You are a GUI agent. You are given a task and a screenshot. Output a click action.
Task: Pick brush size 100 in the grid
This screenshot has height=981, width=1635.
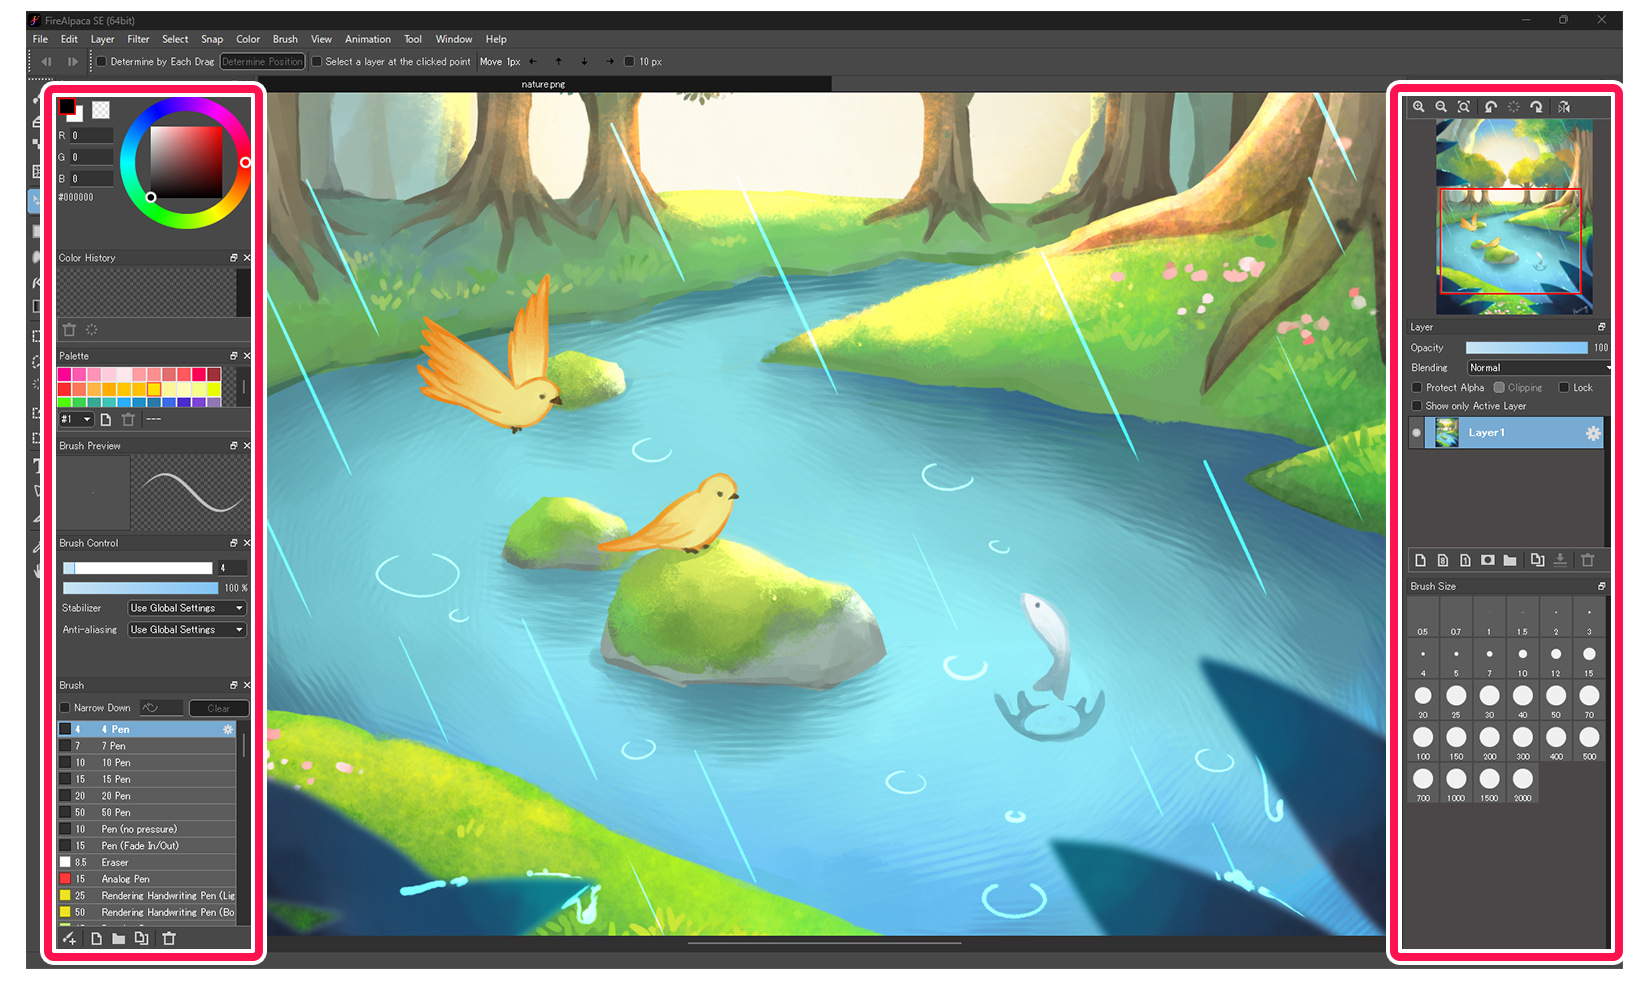(x=1423, y=738)
